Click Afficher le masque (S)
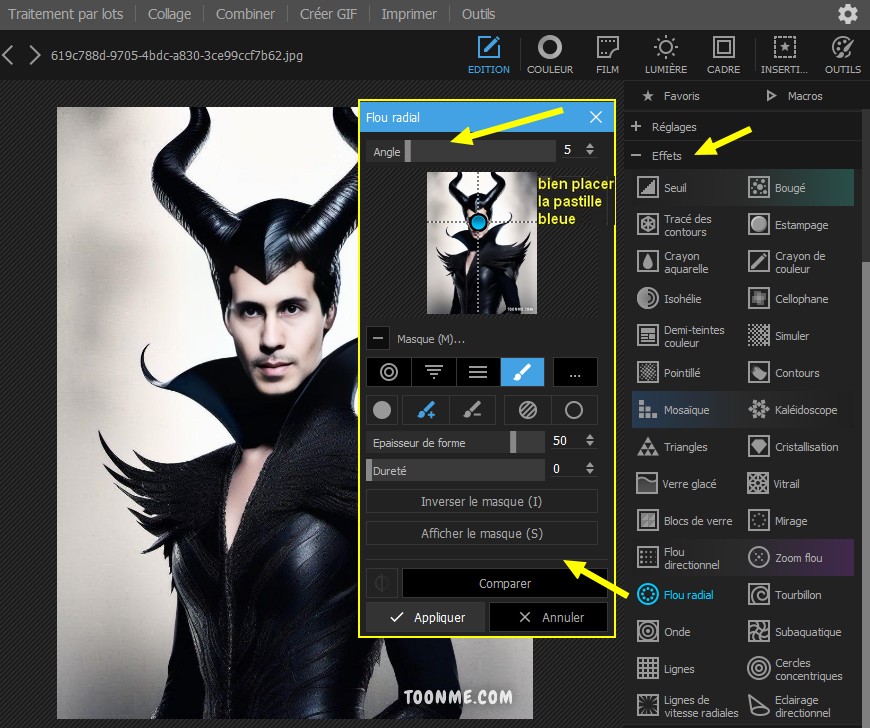 (482, 533)
